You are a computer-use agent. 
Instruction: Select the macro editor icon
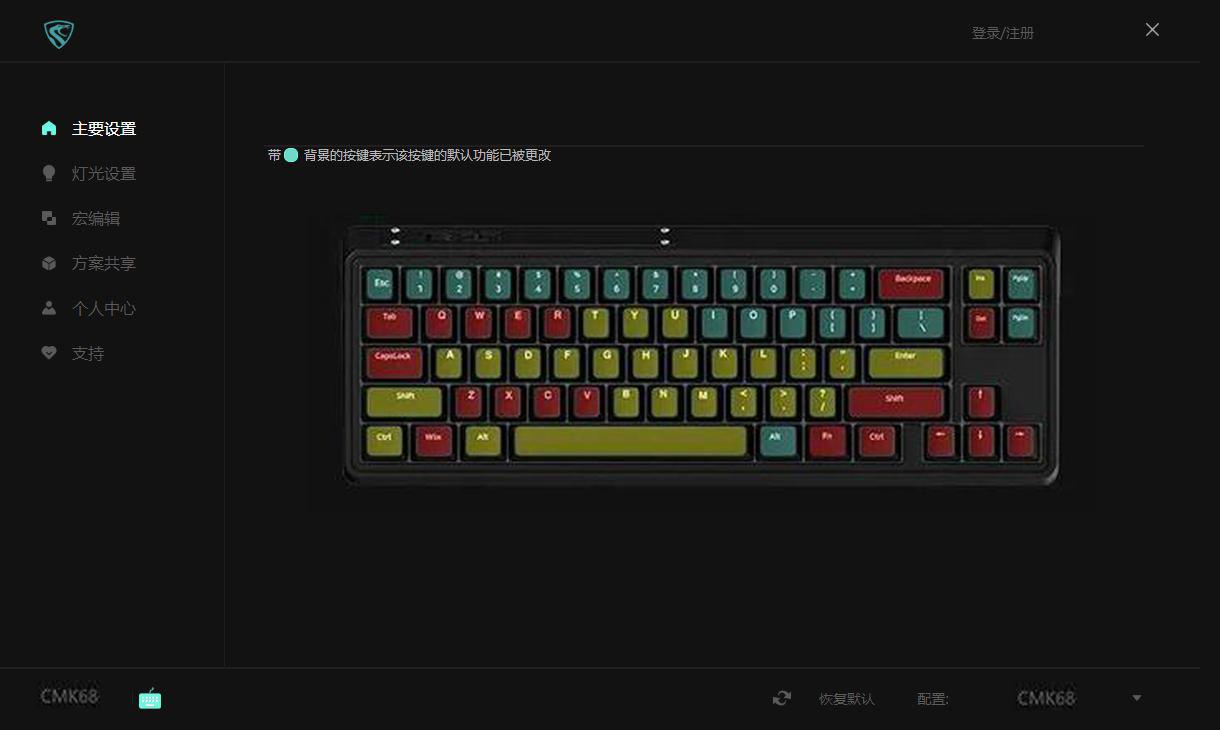[x=49, y=218]
